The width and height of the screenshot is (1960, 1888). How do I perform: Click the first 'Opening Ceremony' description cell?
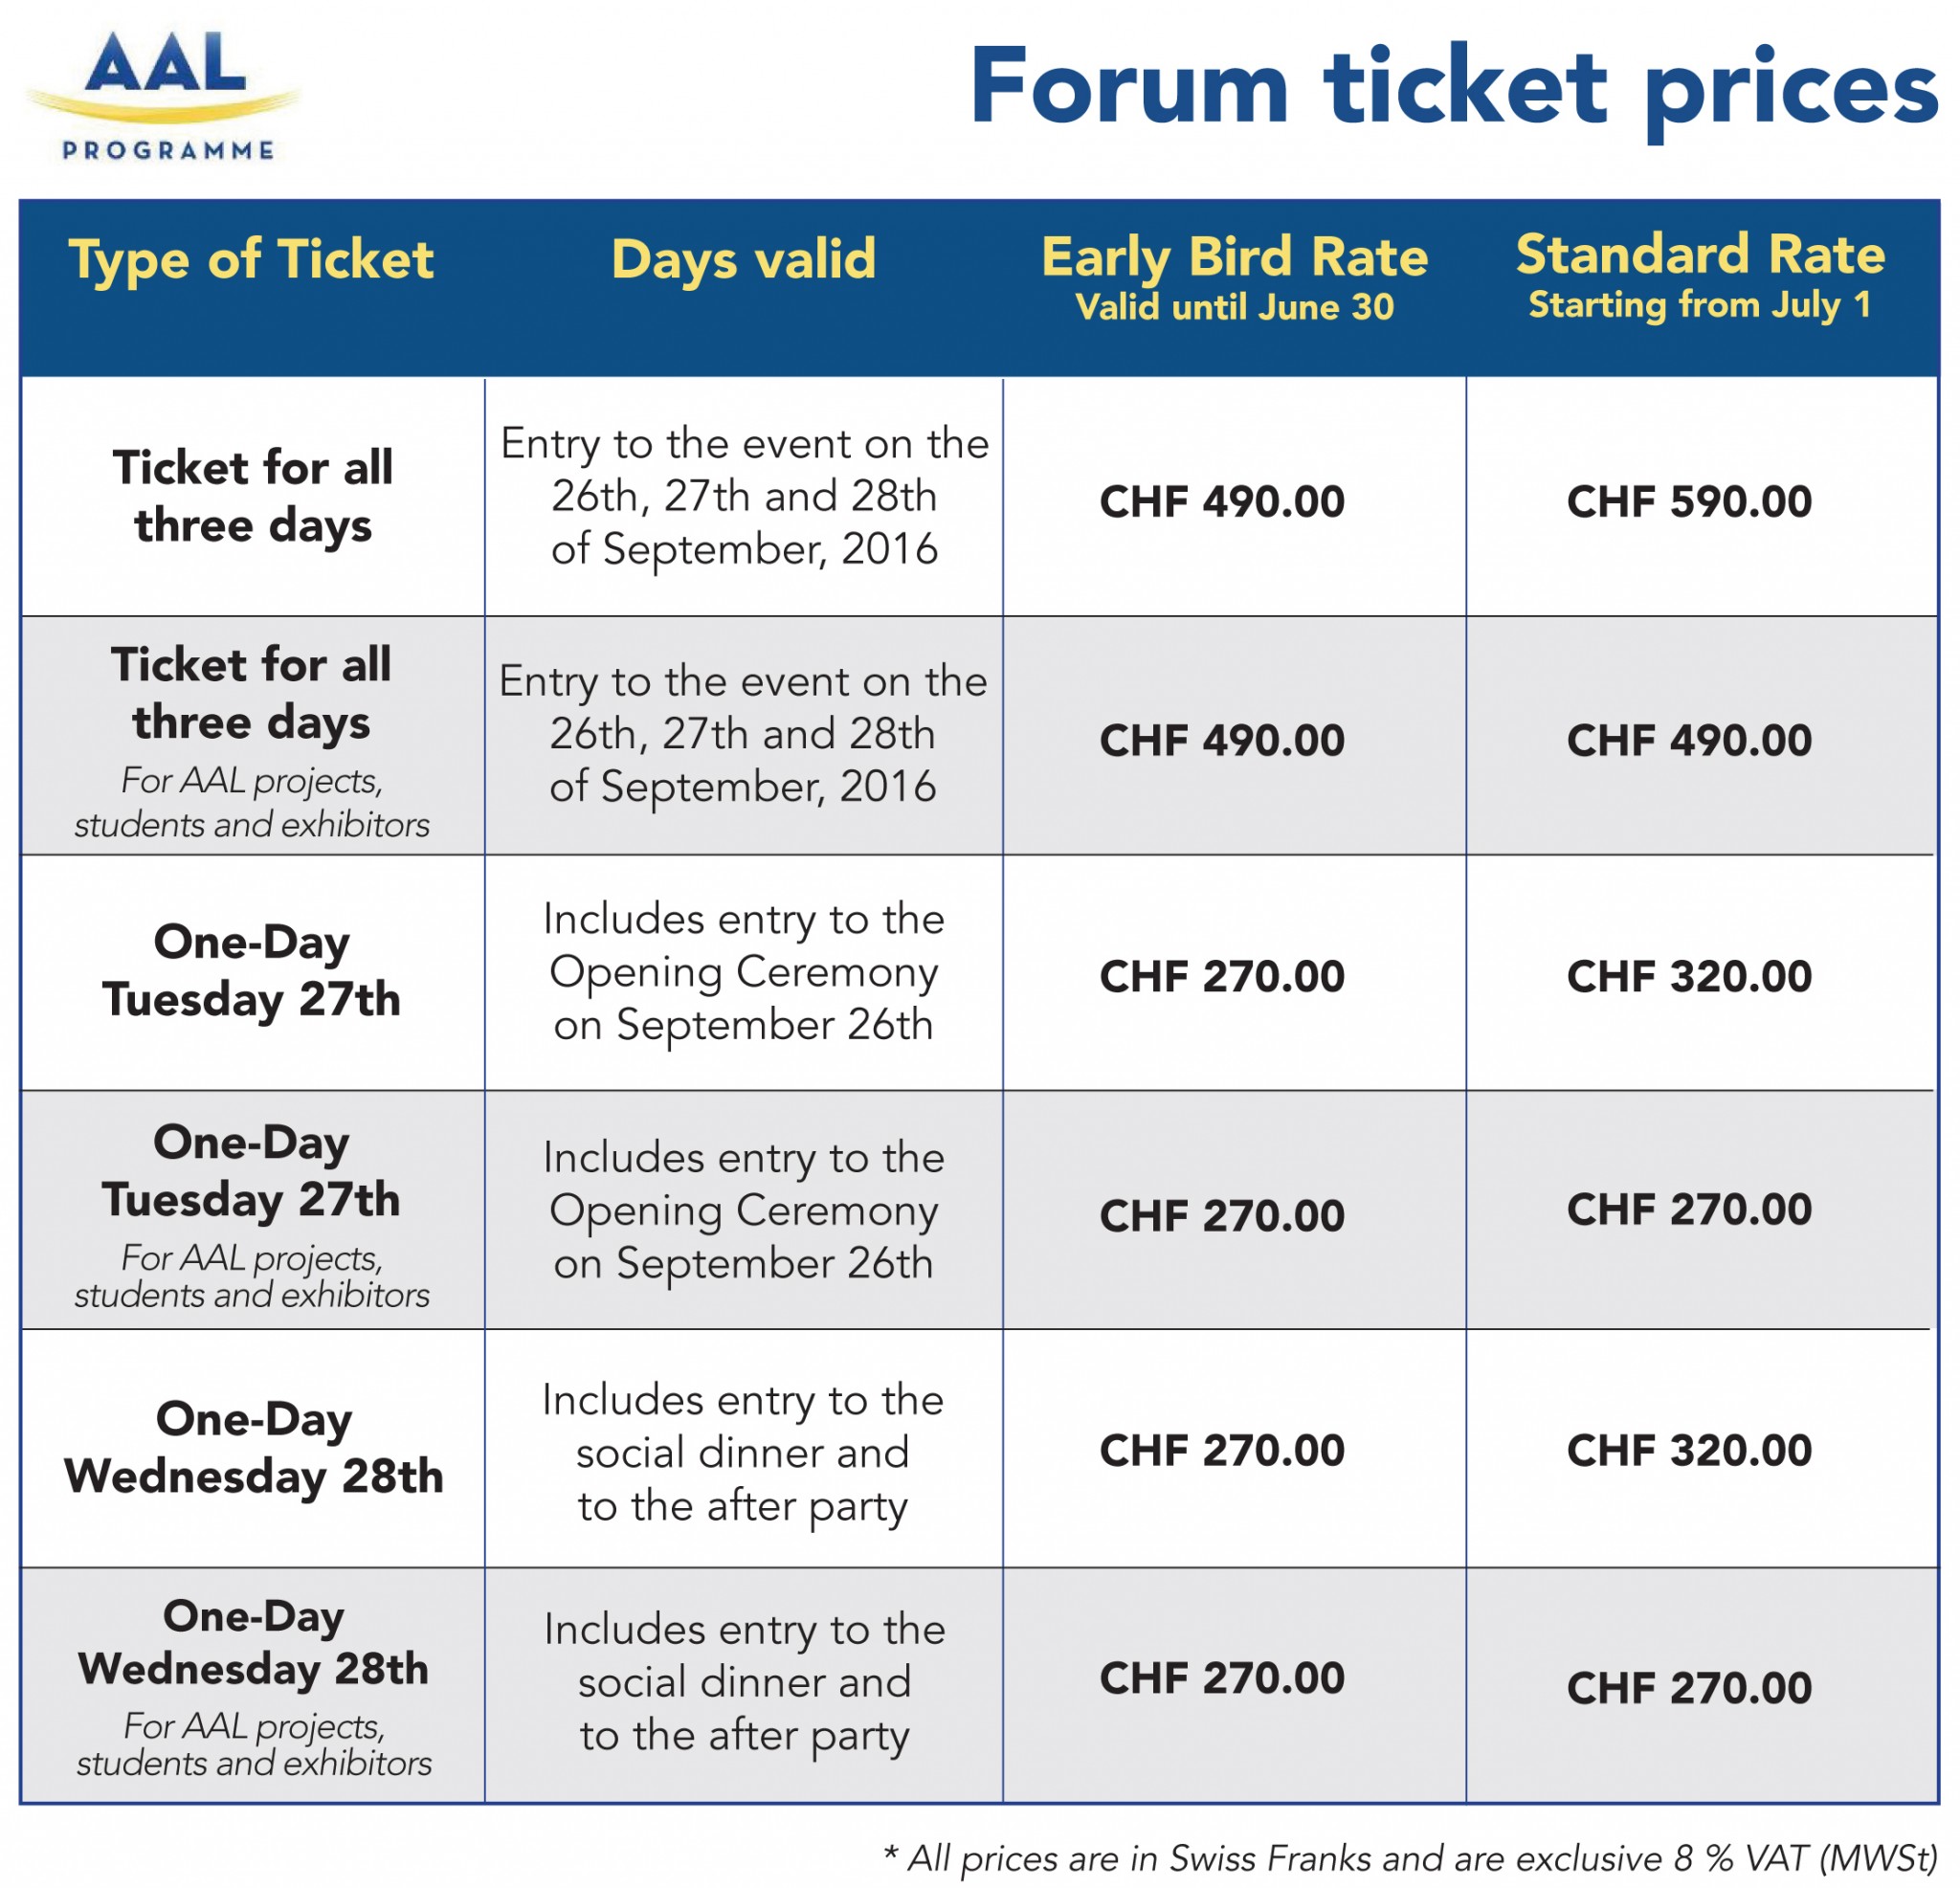[744, 972]
